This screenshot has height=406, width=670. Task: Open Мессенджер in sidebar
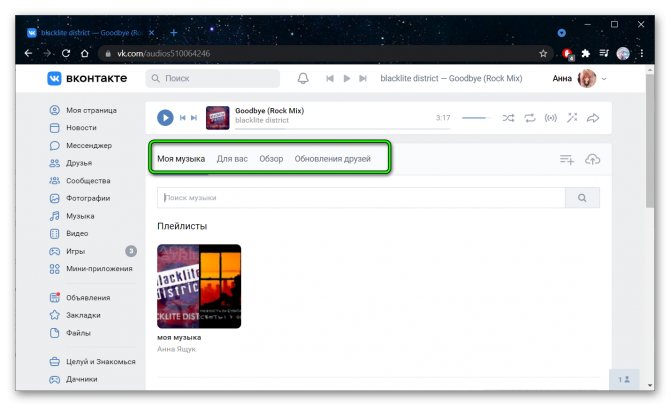point(81,146)
